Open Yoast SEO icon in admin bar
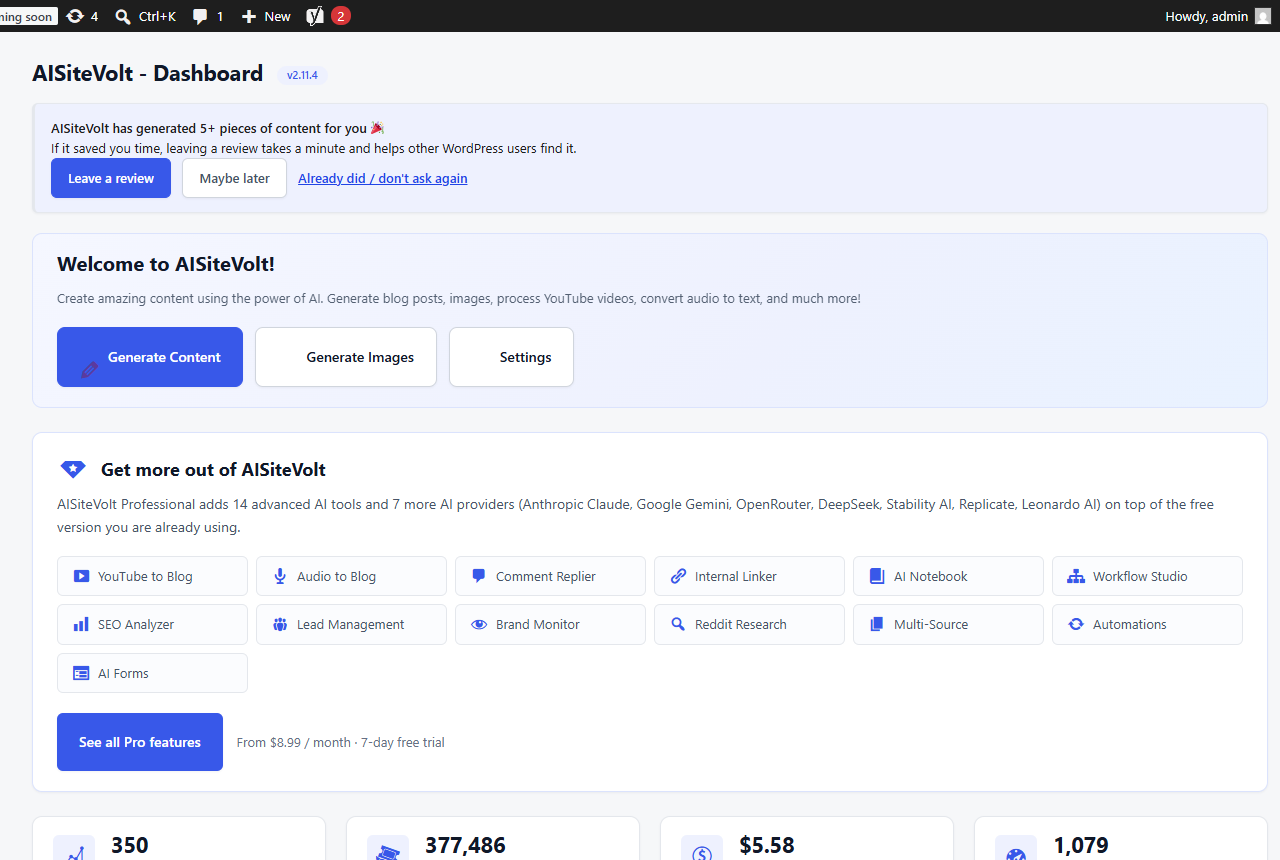Viewport: 1280px width, 860px height. pyautogui.click(x=315, y=16)
